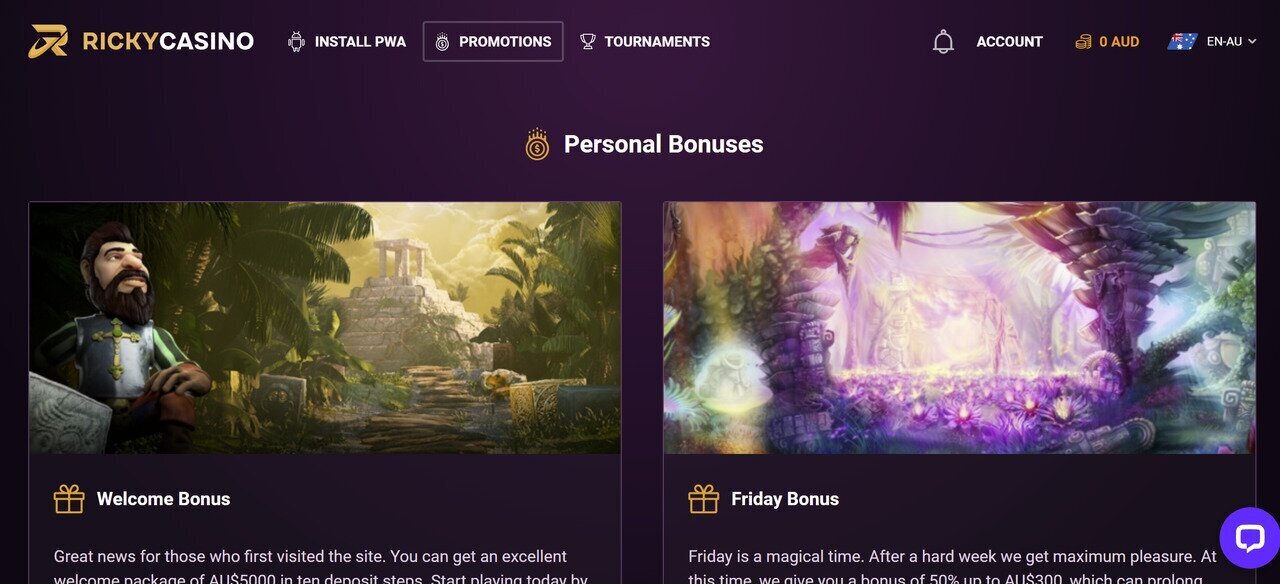Click the Friday Bonus gift icon
Image resolution: width=1280 pixels, height=584 pixels.
click(704, 499)
